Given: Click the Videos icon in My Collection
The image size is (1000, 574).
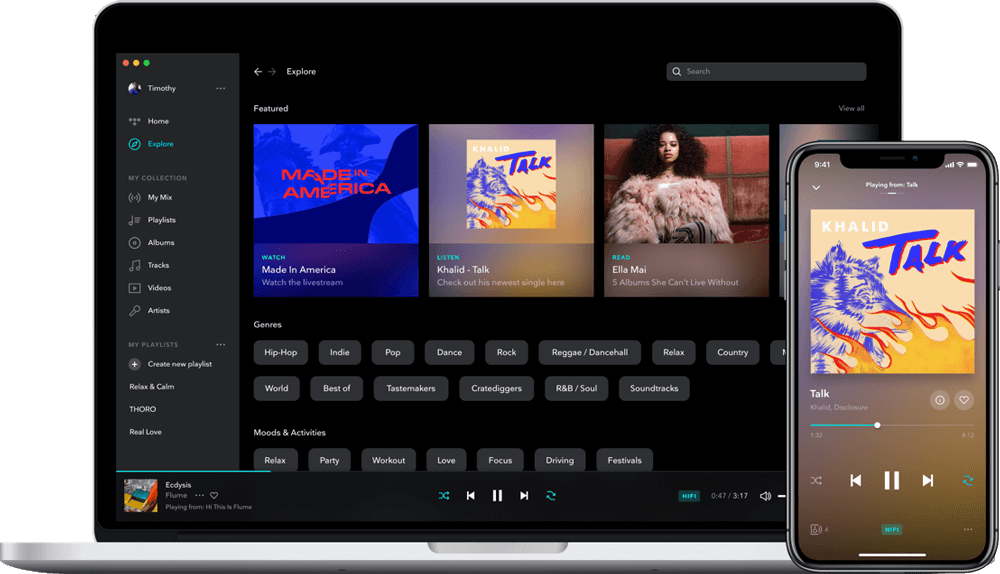Looking at the screenshot, I should (134, 288).
